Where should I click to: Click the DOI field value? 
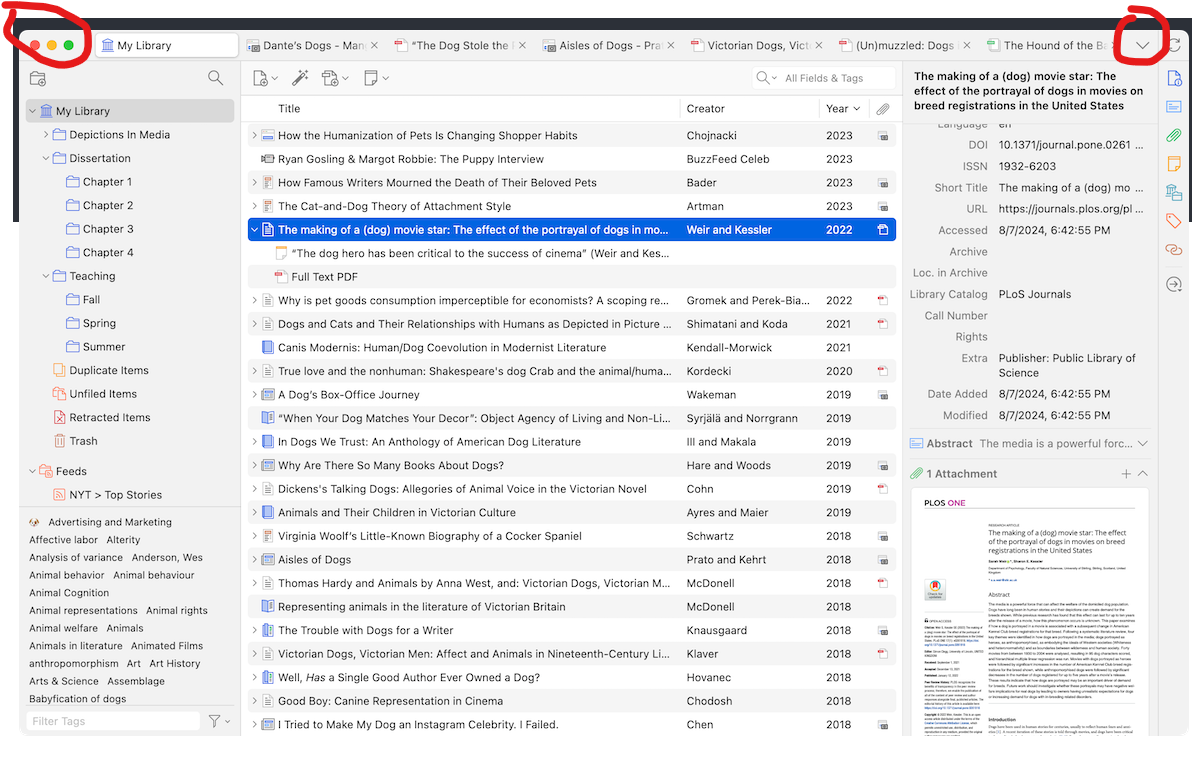pyautogui.click(x=1070, y=145)
